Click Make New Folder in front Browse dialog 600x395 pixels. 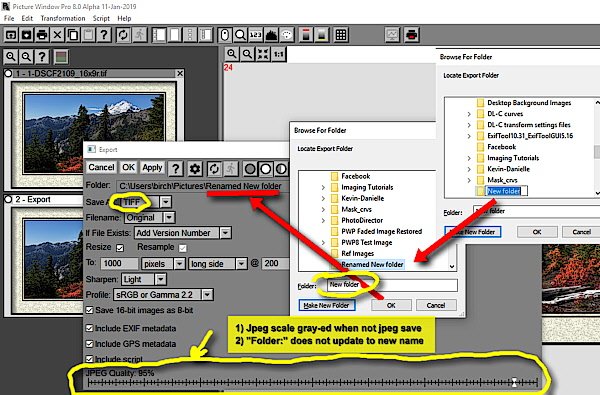coord(327,305)
